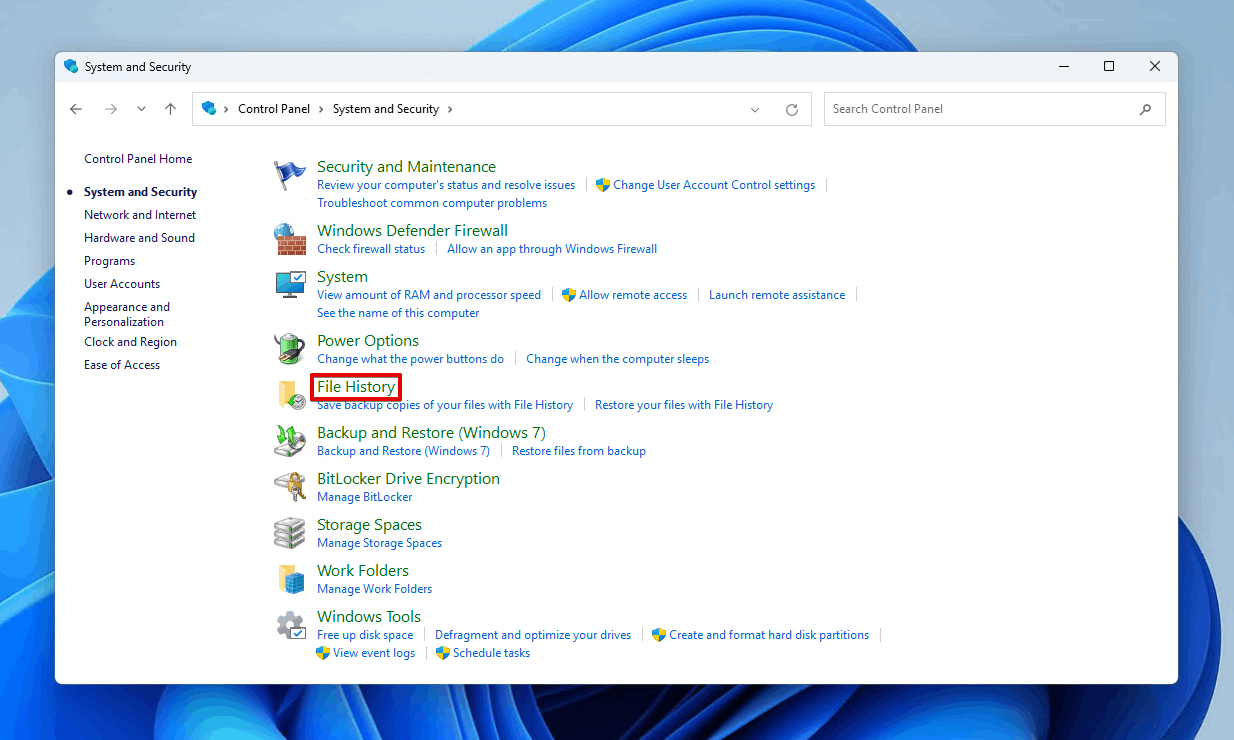Click Schedule tasks link
Screen dimensions: 1234x740
coord(491,653)
